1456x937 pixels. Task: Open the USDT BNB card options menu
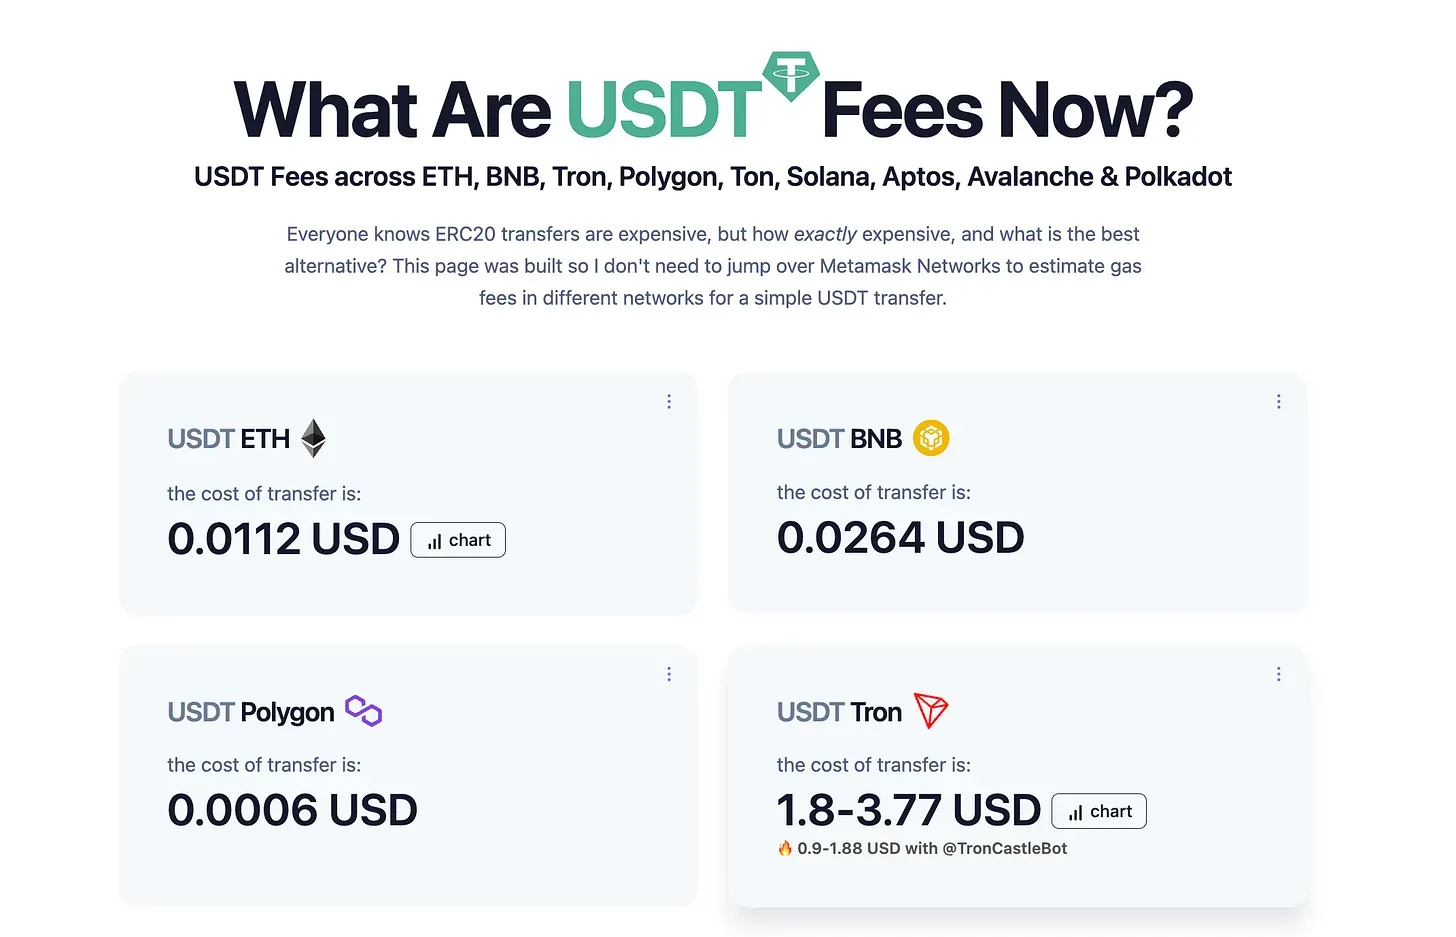(1278, 402)
